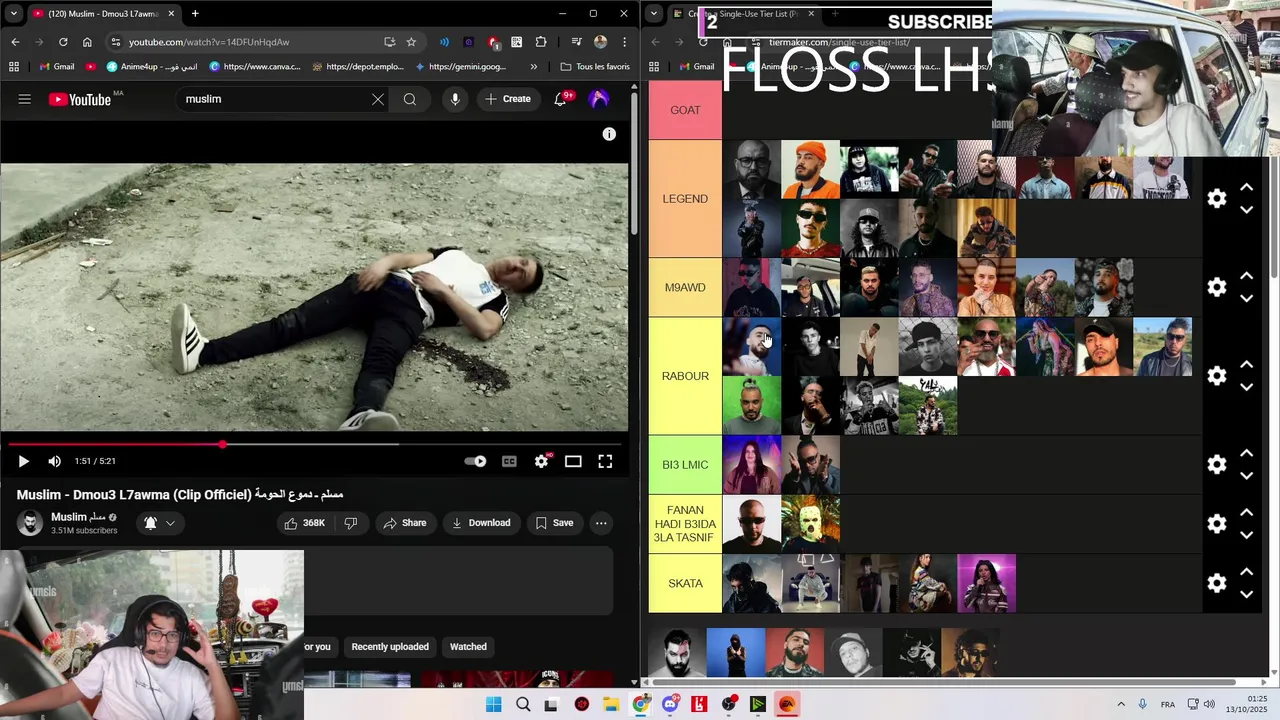Open a new tab in YouTube window
Screen dimensions: 1280x720
195,14
